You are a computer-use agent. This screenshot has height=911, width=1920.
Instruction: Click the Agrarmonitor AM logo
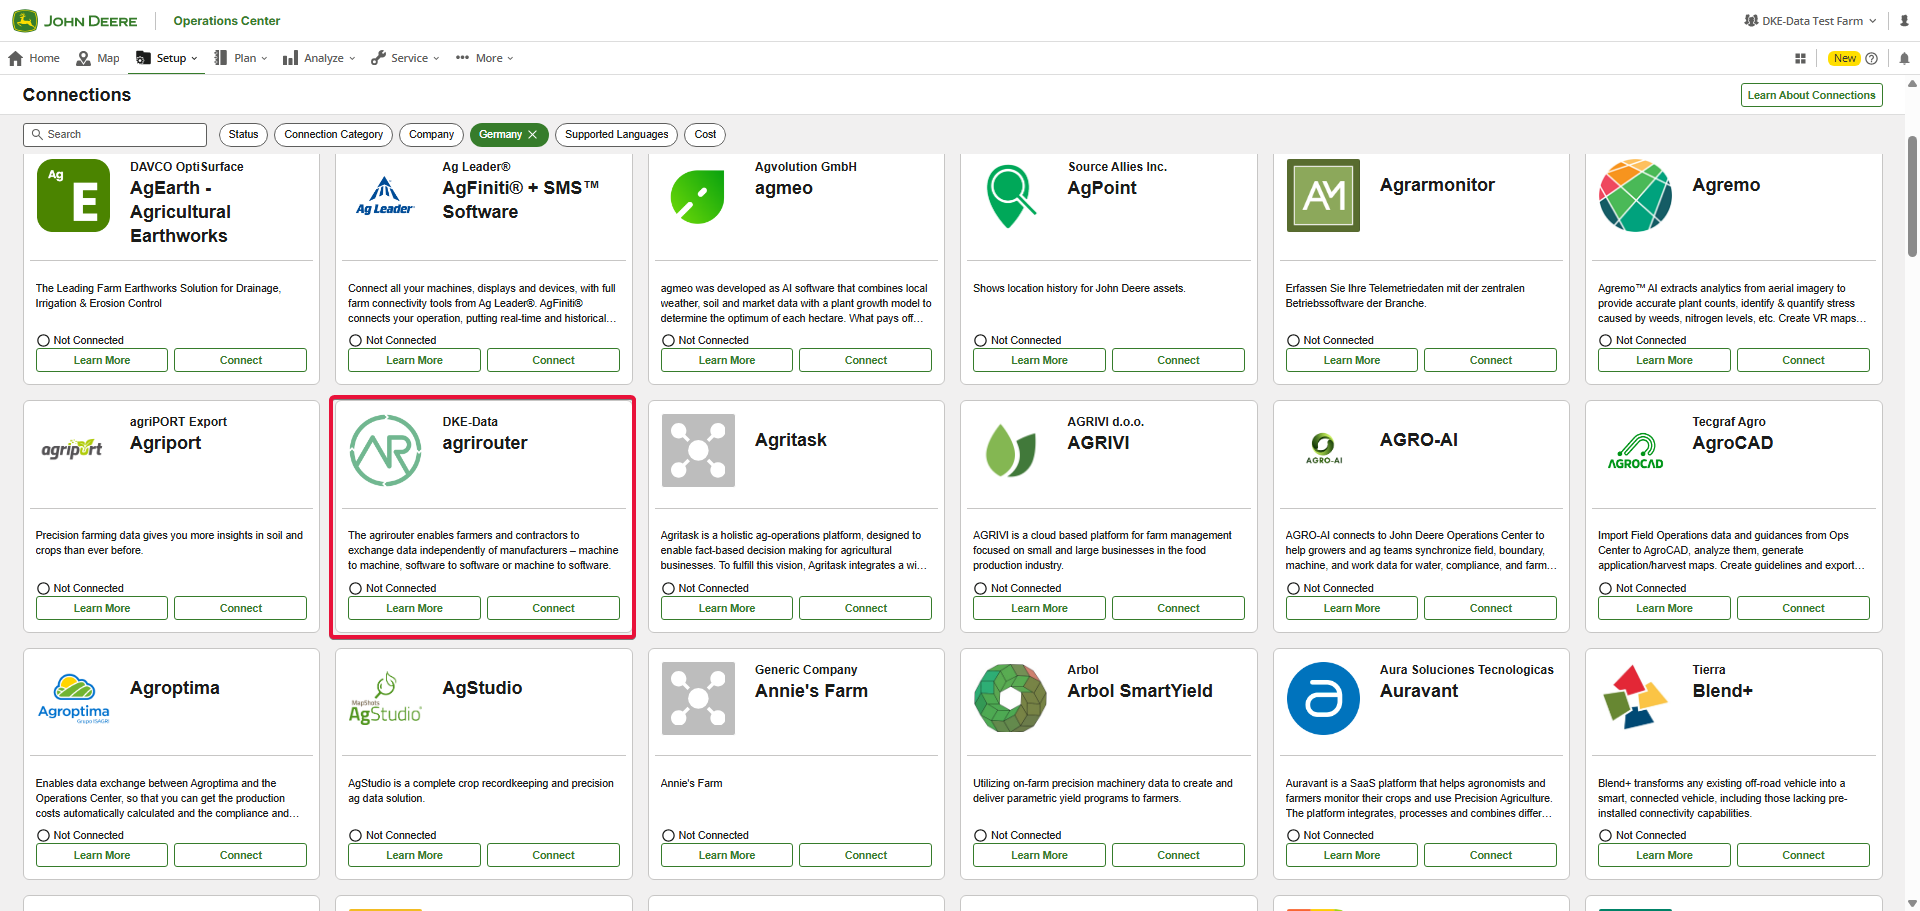tap(1323, 195)
